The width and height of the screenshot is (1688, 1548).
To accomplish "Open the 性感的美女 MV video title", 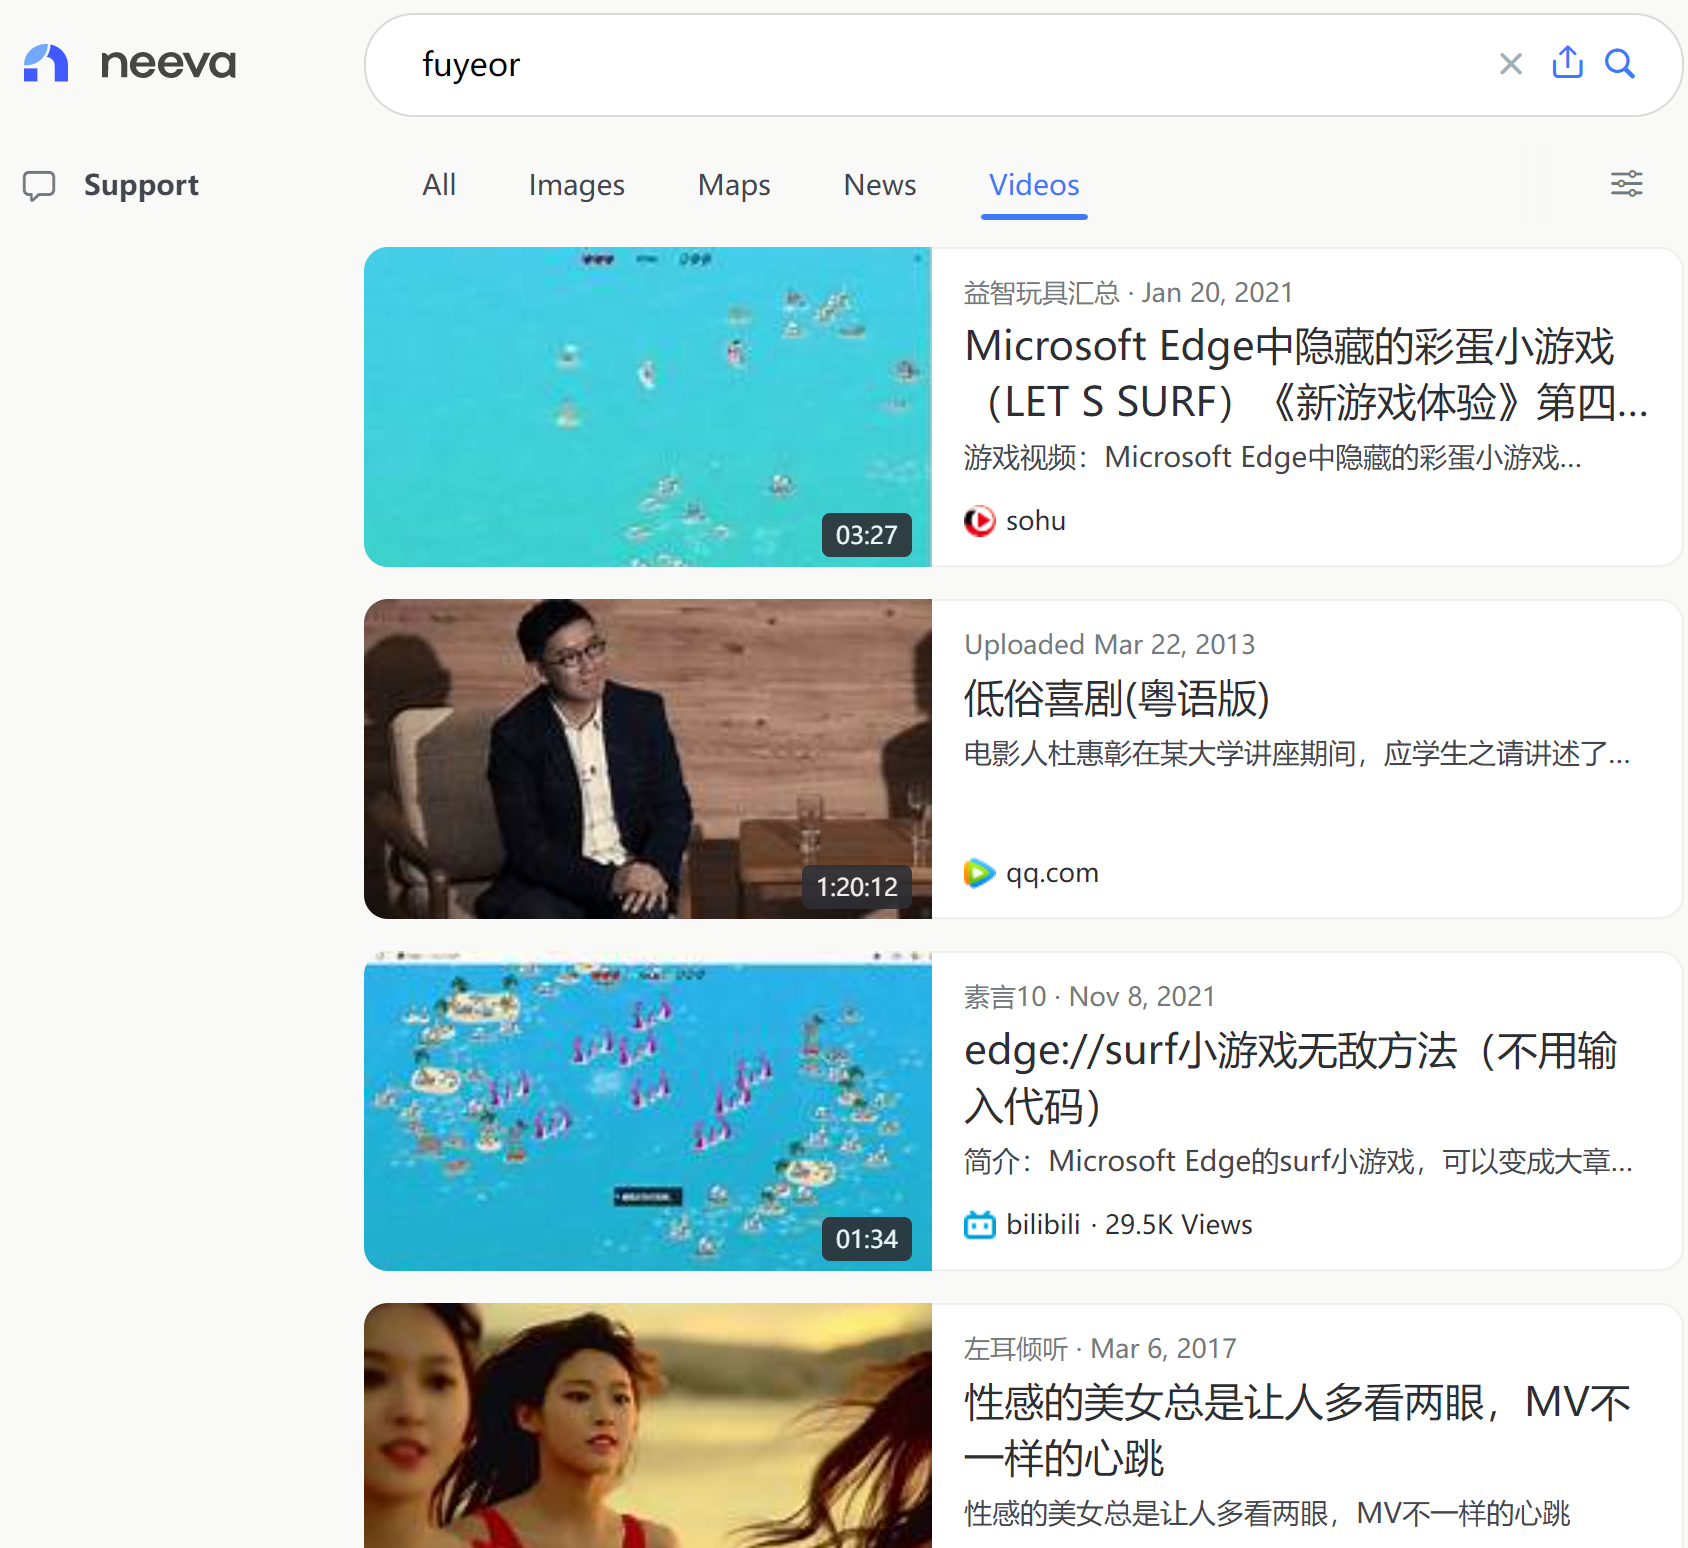I will [1297, 1430].
